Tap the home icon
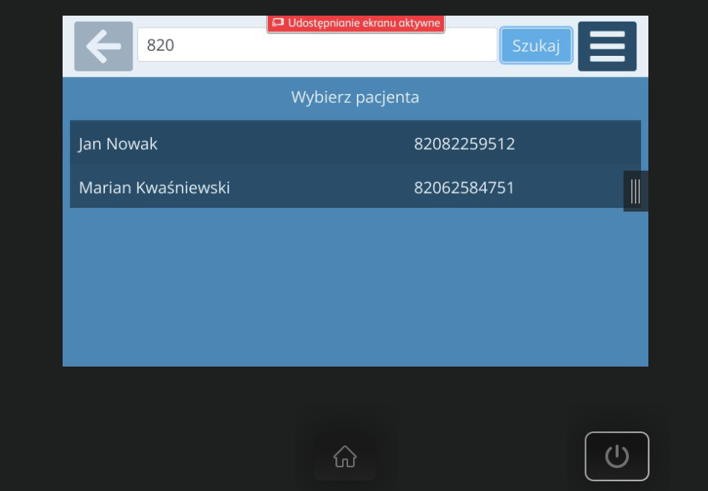708x491 pixels. click(x=345, y=456)
